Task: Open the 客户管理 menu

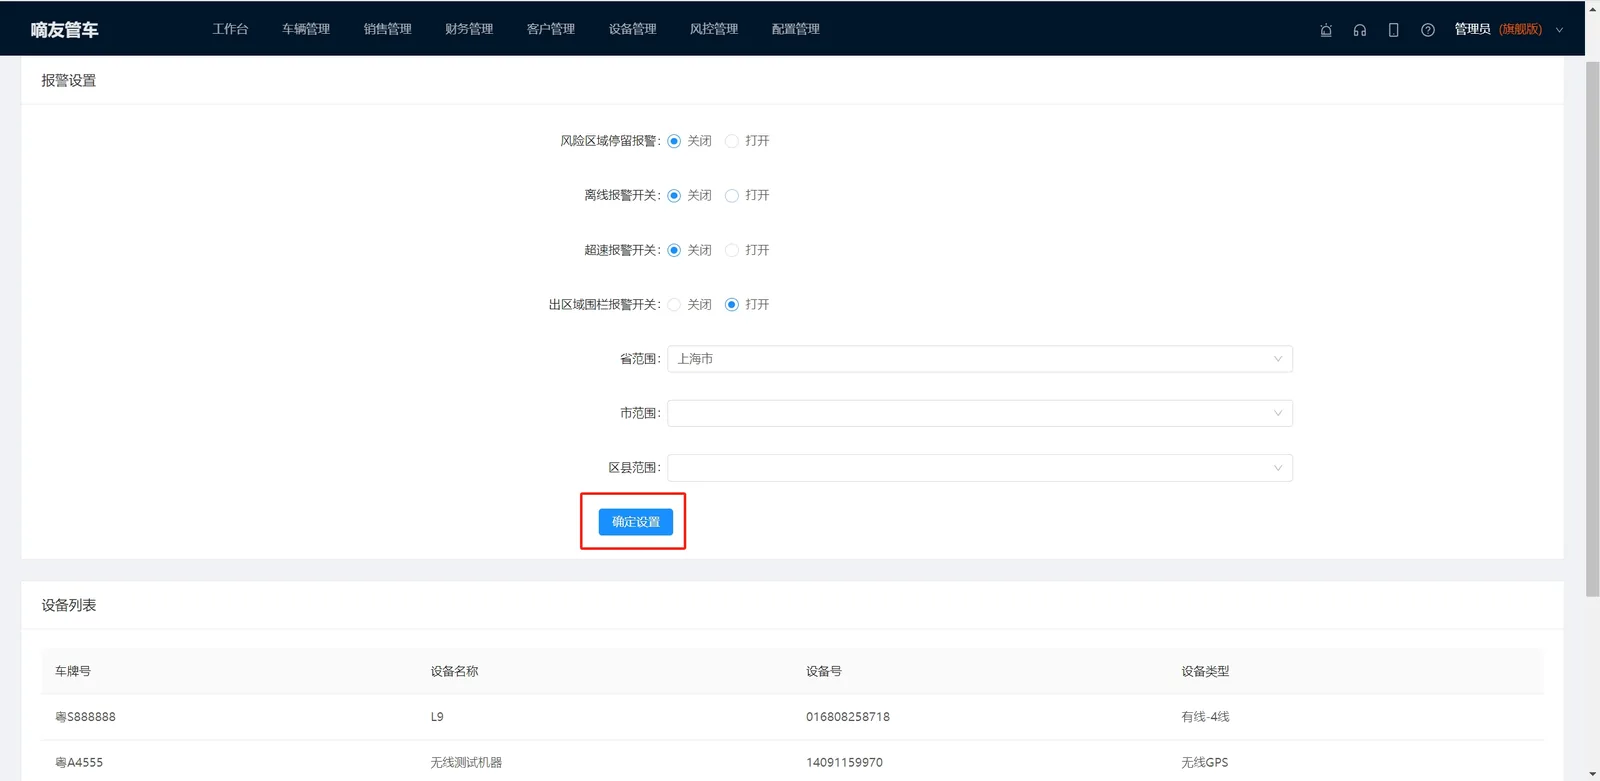Action: coord(551,29)
